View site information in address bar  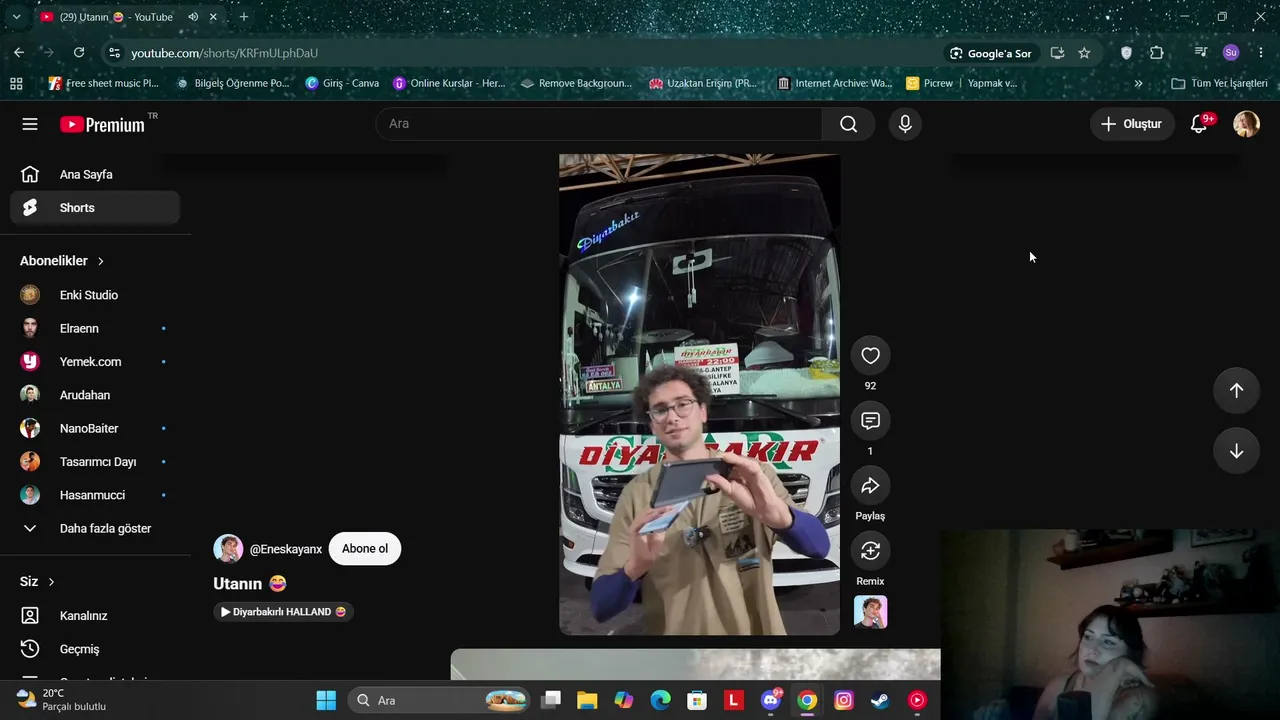114,53
